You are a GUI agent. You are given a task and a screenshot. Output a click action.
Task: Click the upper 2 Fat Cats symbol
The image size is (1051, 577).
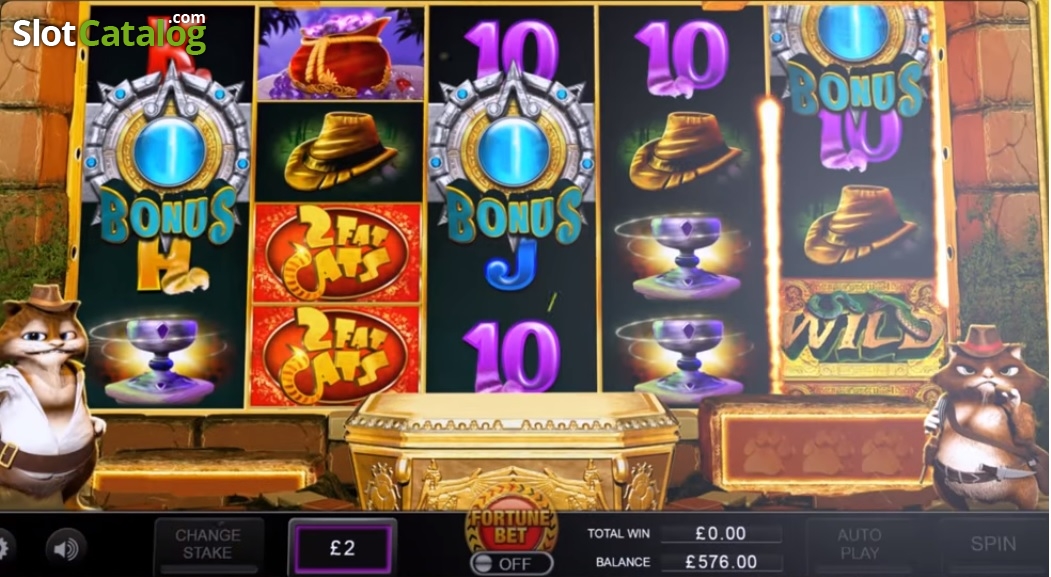[x=337, y=253]
